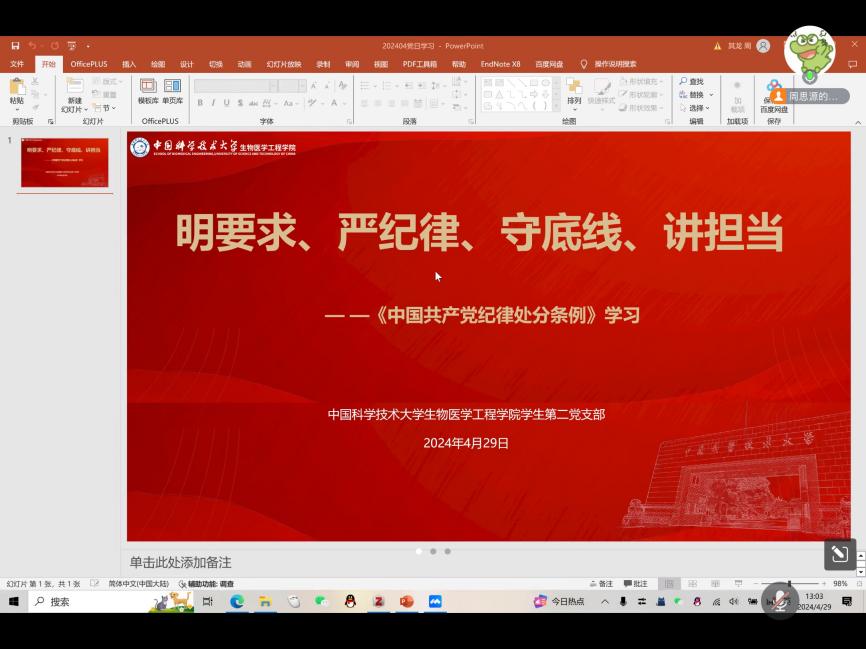Toggle Underline formatting
The height and width of the screenshot is (649, 866).
click(226, 103)
